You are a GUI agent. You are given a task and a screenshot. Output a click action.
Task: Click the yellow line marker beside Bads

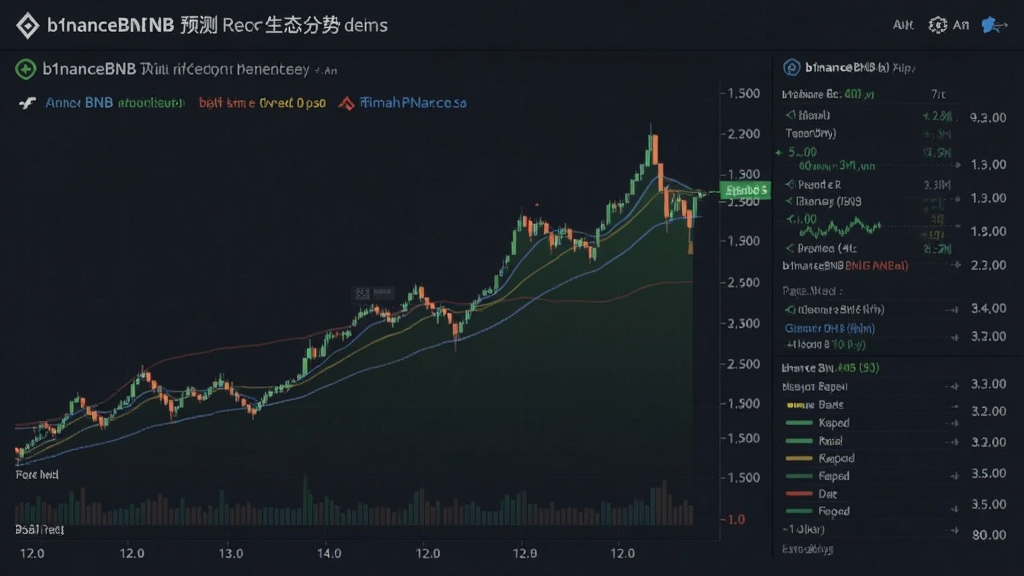pos(799,405)
